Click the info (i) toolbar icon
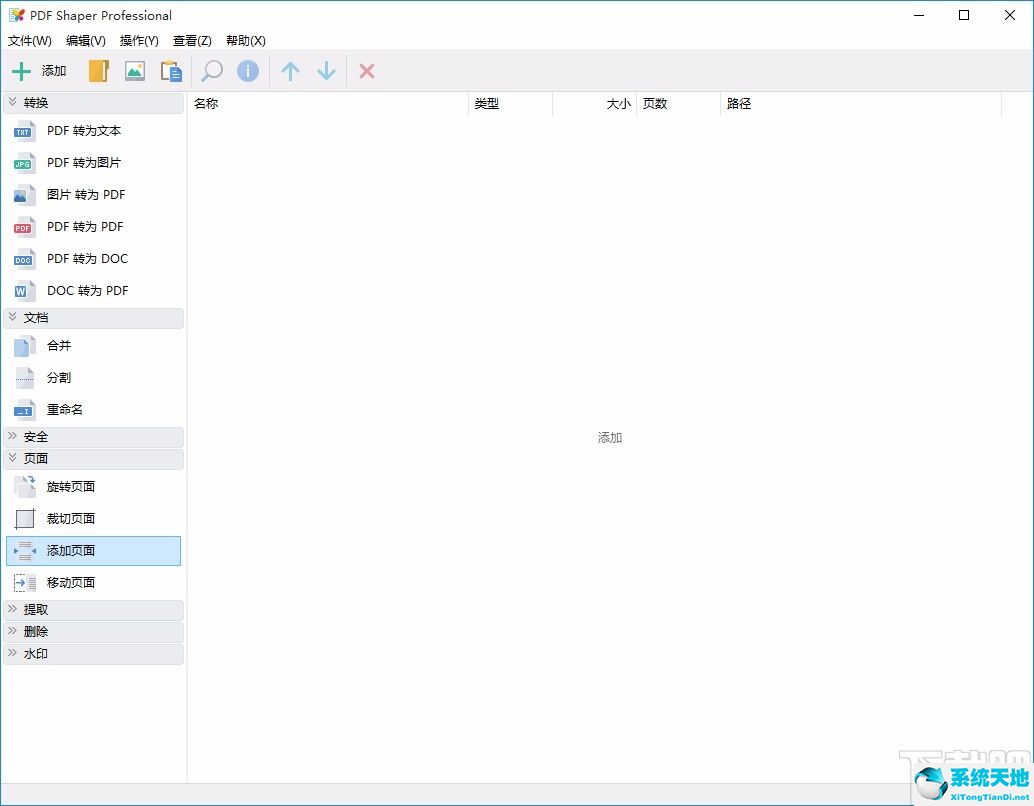 tap(248, 71)
